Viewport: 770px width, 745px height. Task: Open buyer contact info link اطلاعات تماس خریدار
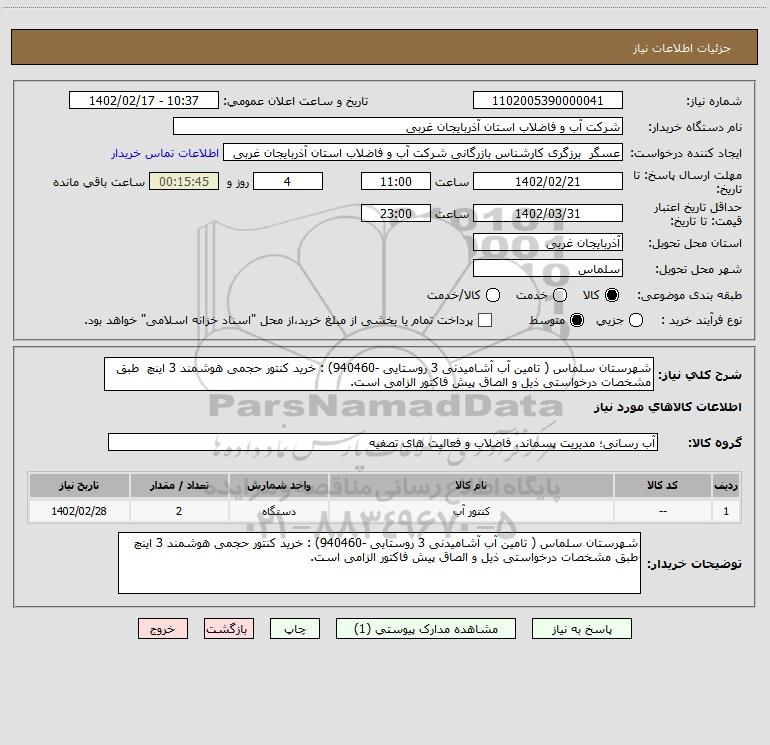tap(165, 153)
